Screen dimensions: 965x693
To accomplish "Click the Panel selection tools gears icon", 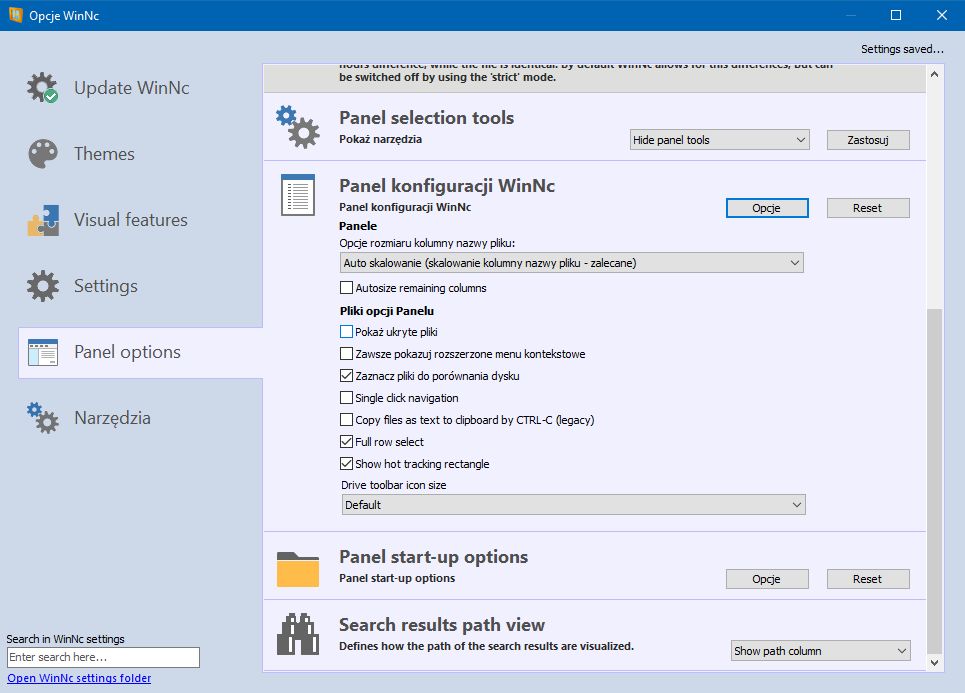I will coord(297,127).
